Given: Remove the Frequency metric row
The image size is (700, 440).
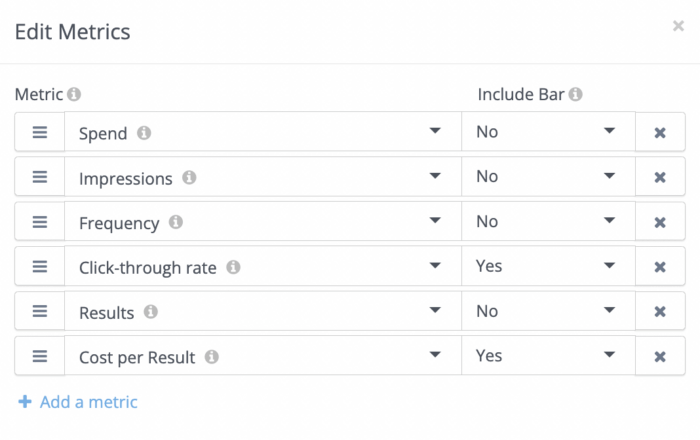Looking at the screenshot, I should coord(660,222).
